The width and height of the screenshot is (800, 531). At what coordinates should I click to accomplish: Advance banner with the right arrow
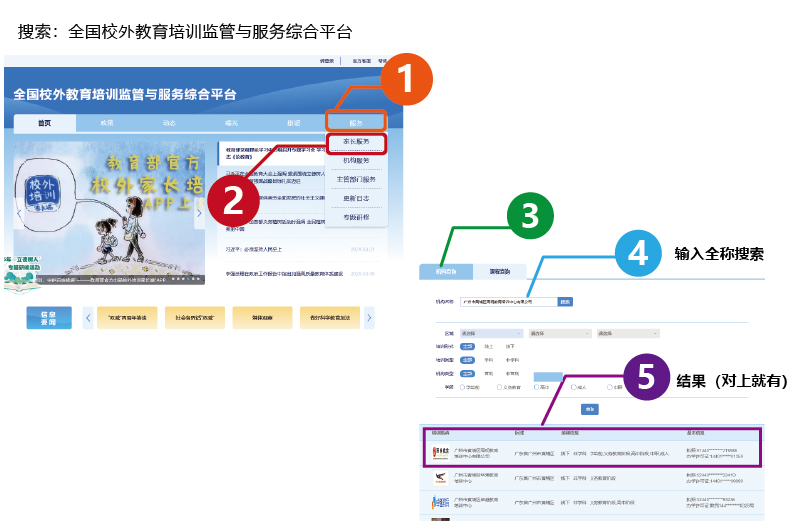point(198,213)
